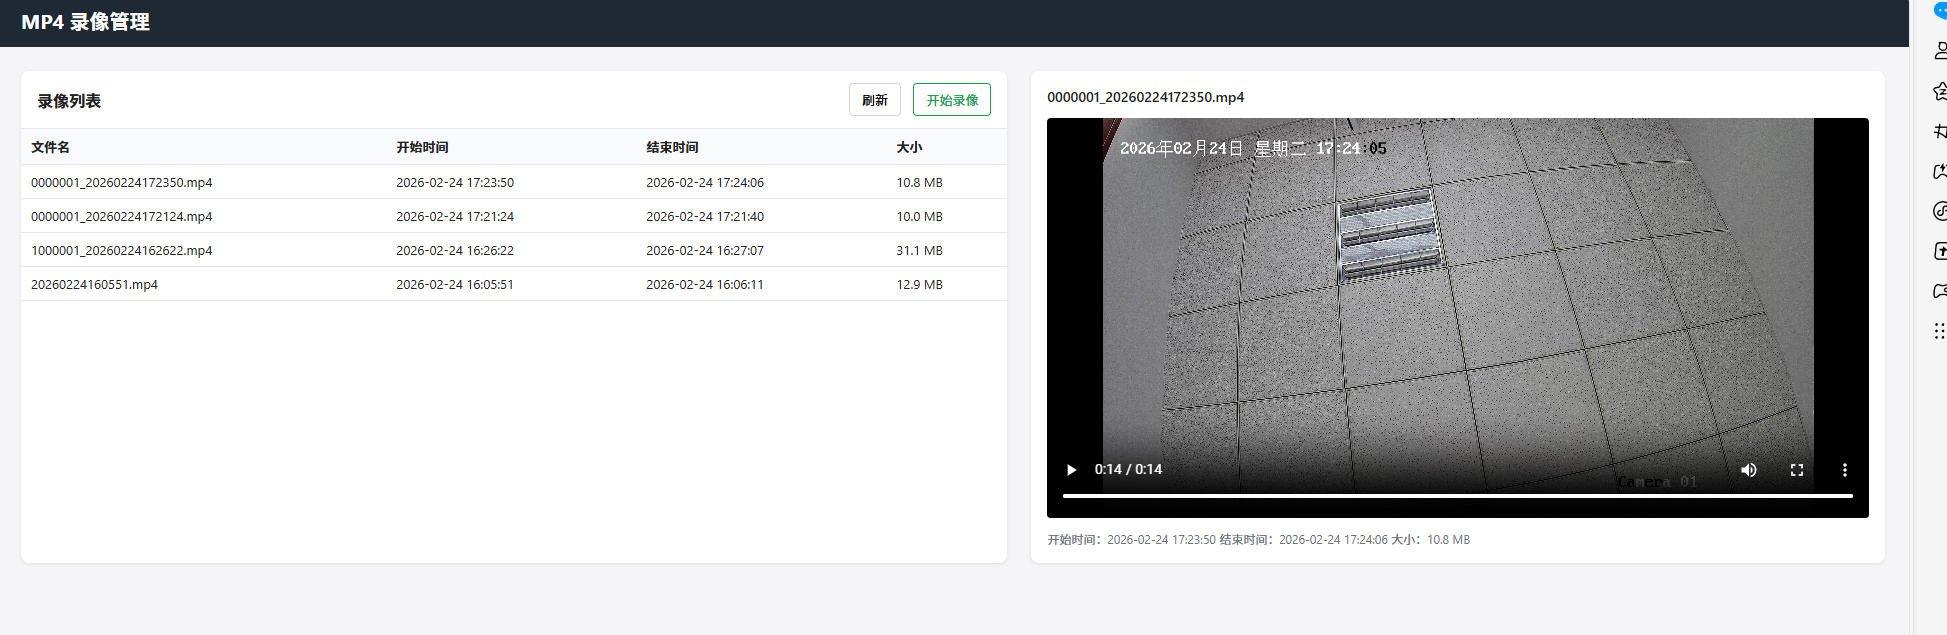This screenshot has width=1947, height=635.
Task: Seek on the video progress bar
Action: point(1458,495)
